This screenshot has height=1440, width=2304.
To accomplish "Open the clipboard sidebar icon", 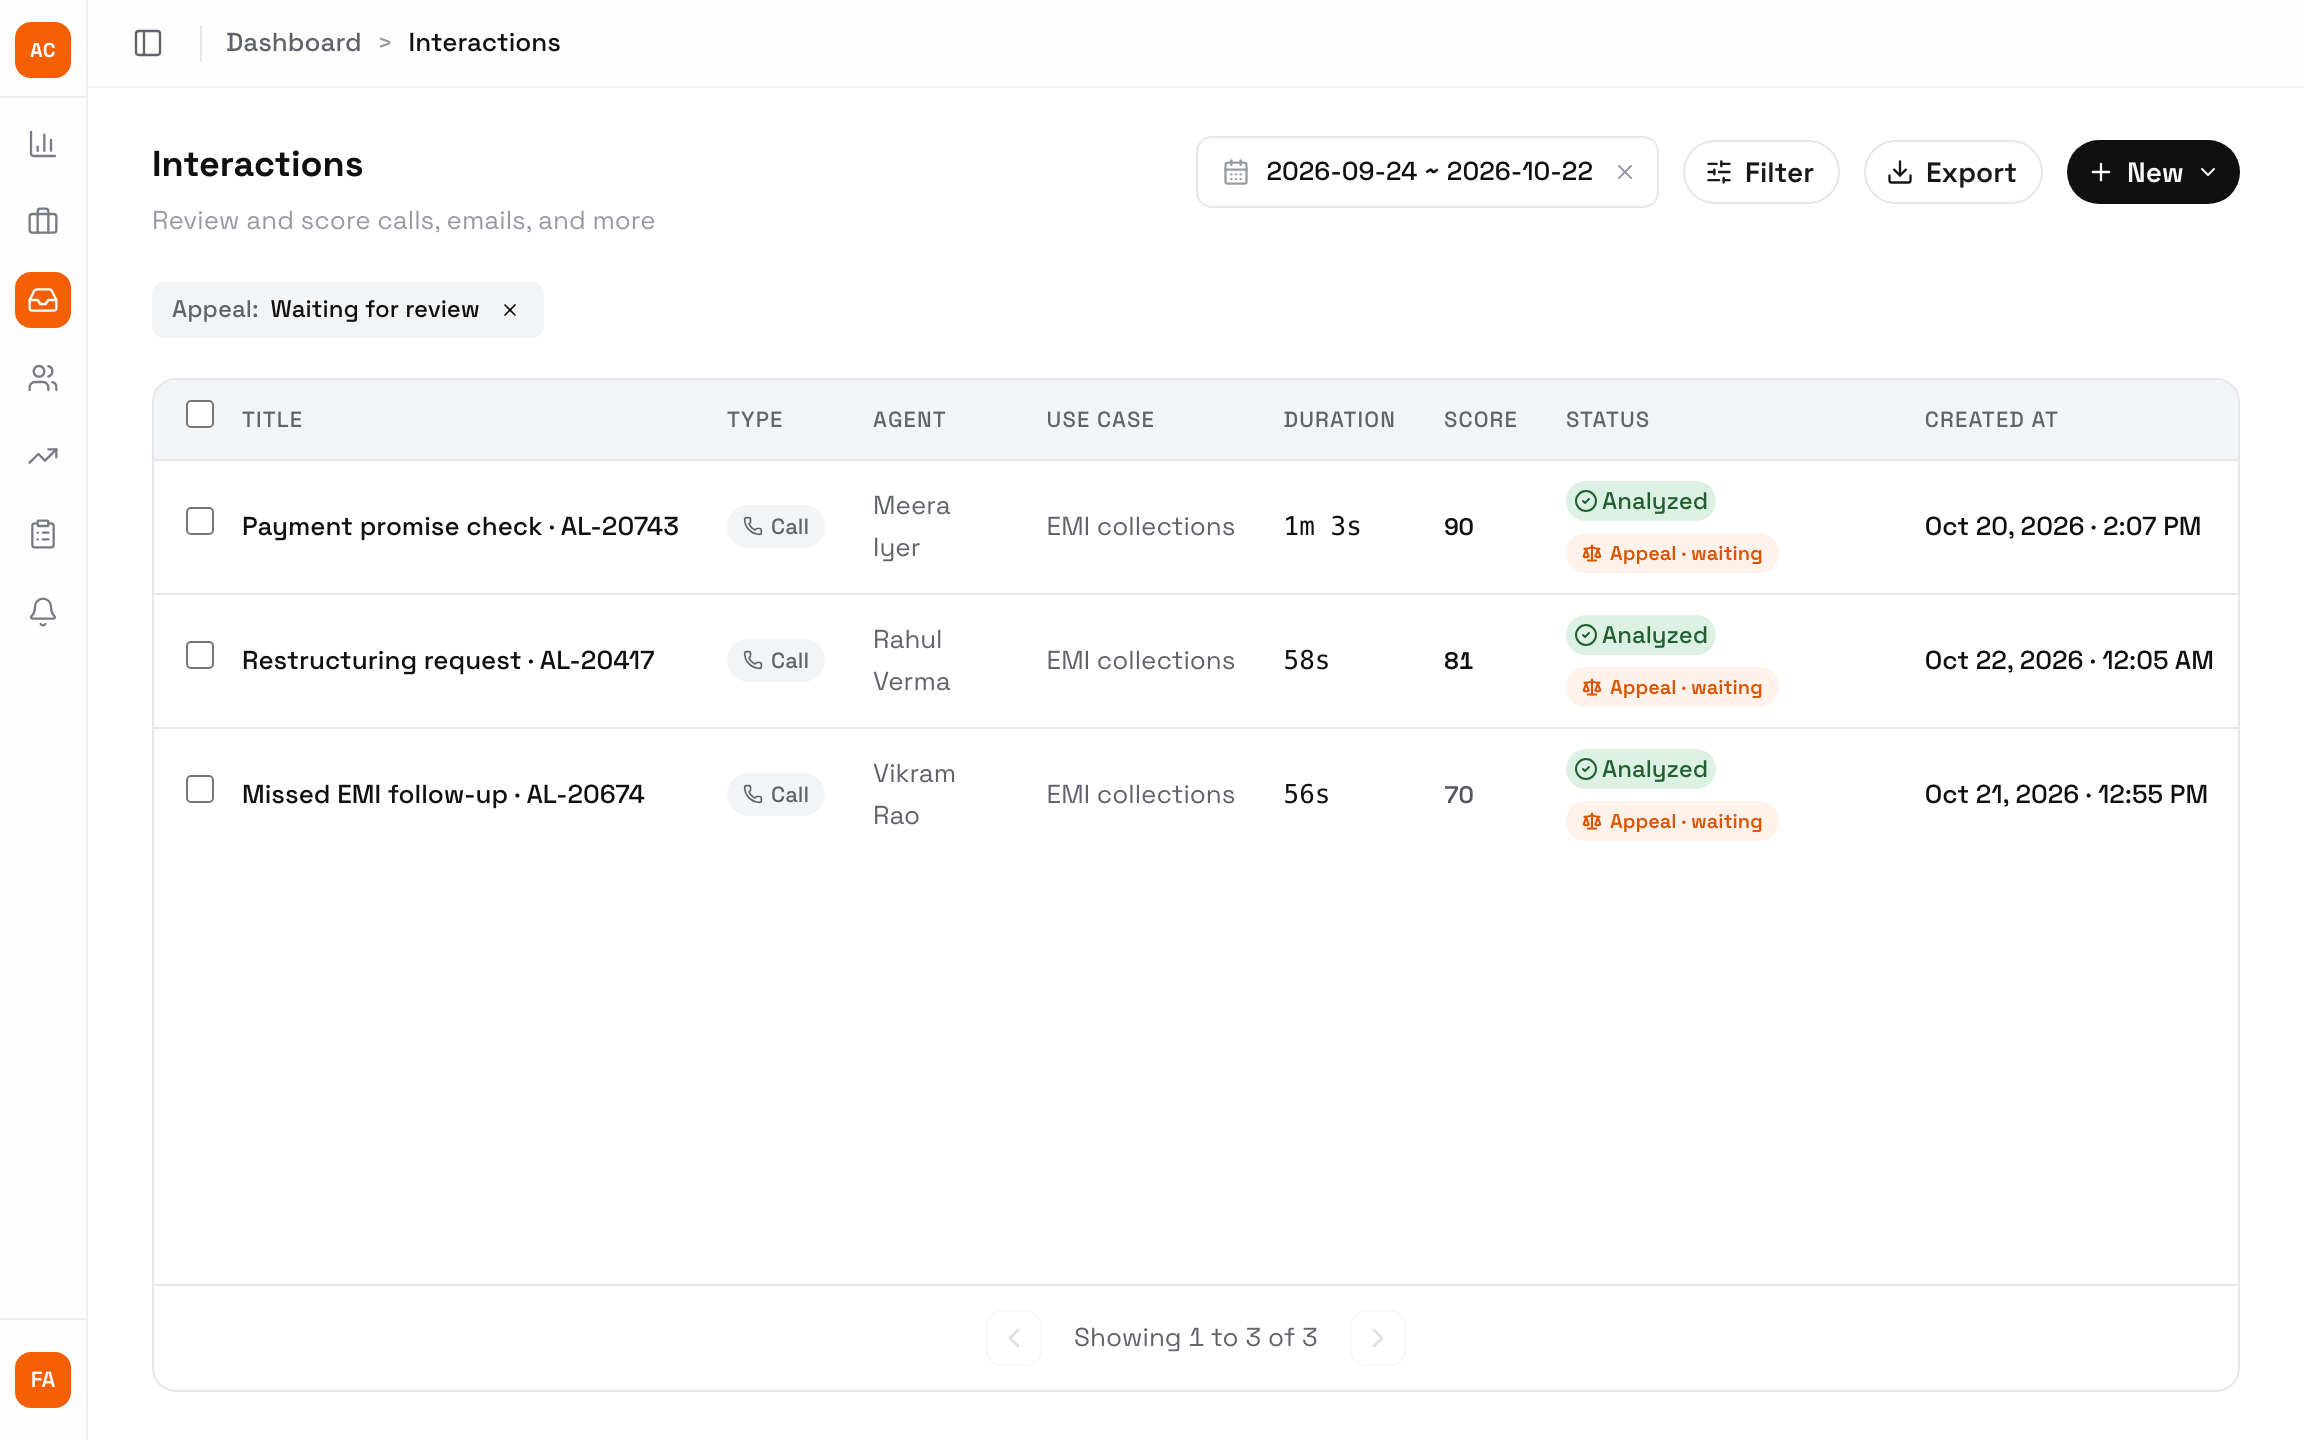I will [43, 534].
